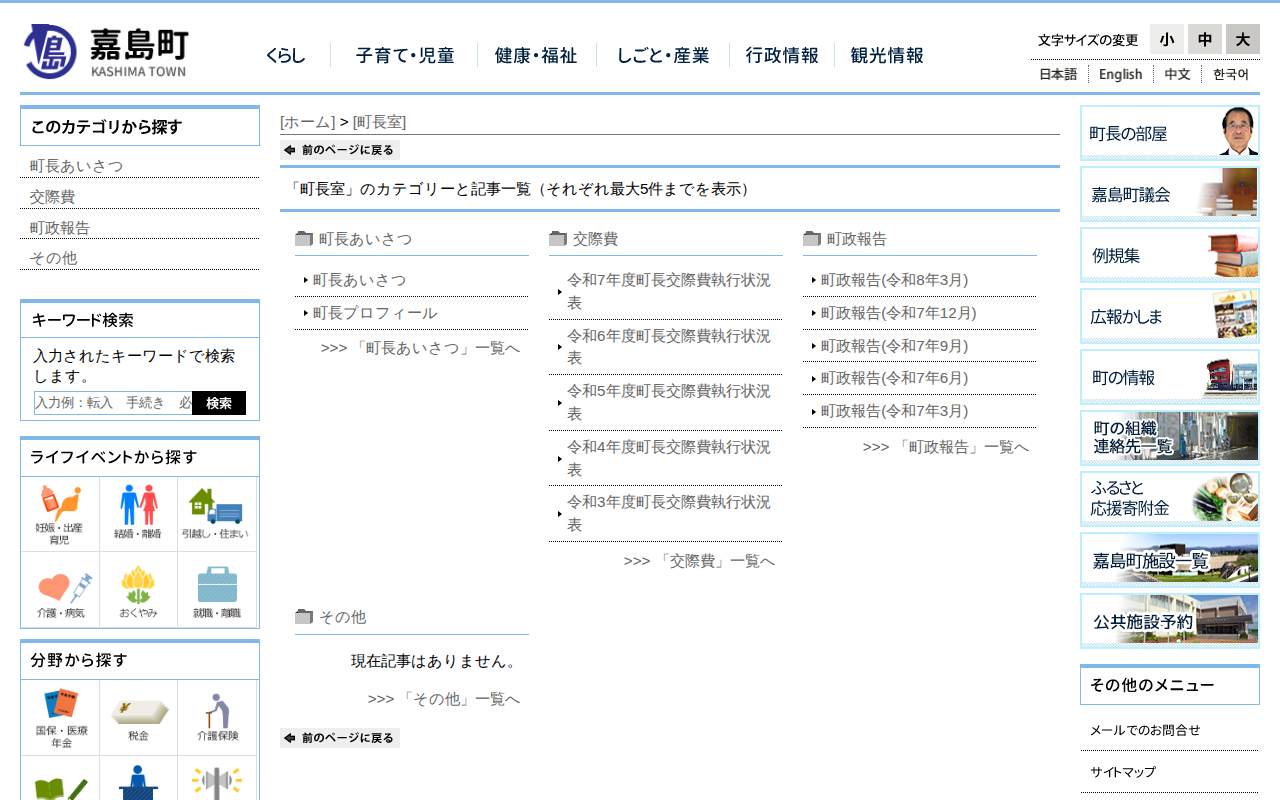
Task: Click the 検索 search button
Action: point(219,403)
